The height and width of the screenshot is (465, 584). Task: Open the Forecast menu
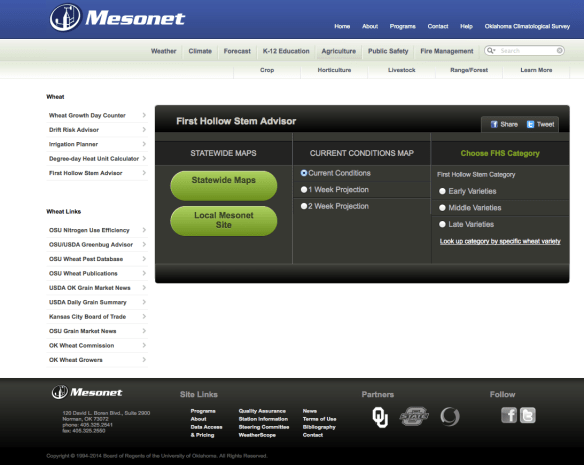(237, 51)
